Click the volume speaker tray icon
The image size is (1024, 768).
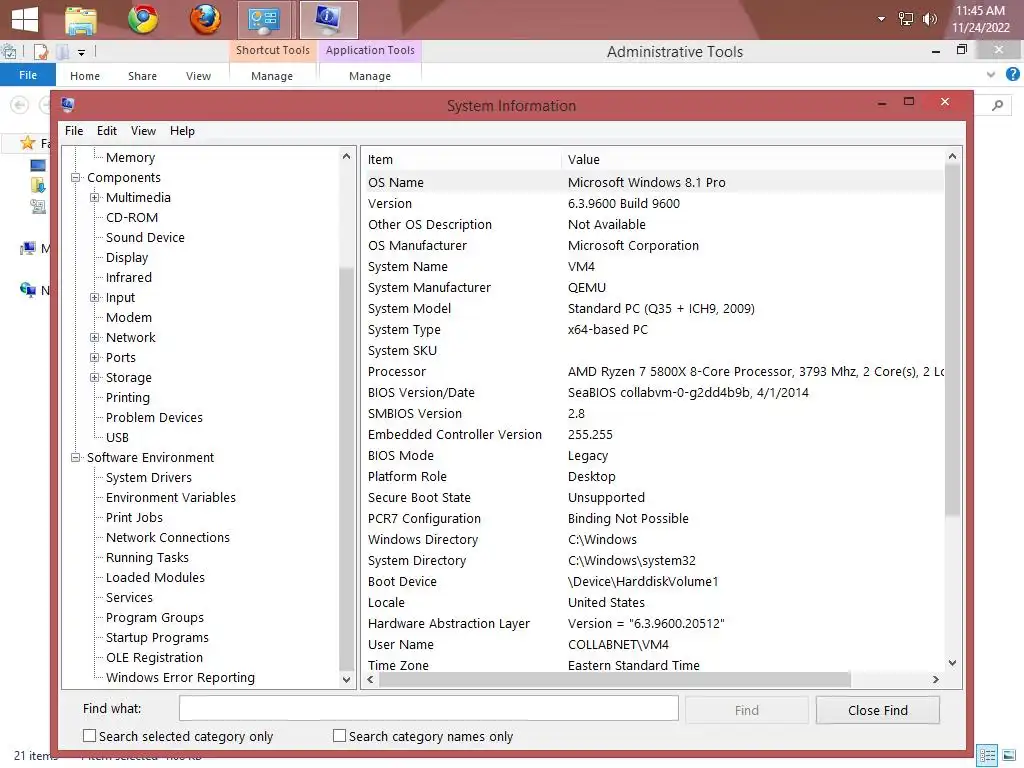tap(929, 19)
